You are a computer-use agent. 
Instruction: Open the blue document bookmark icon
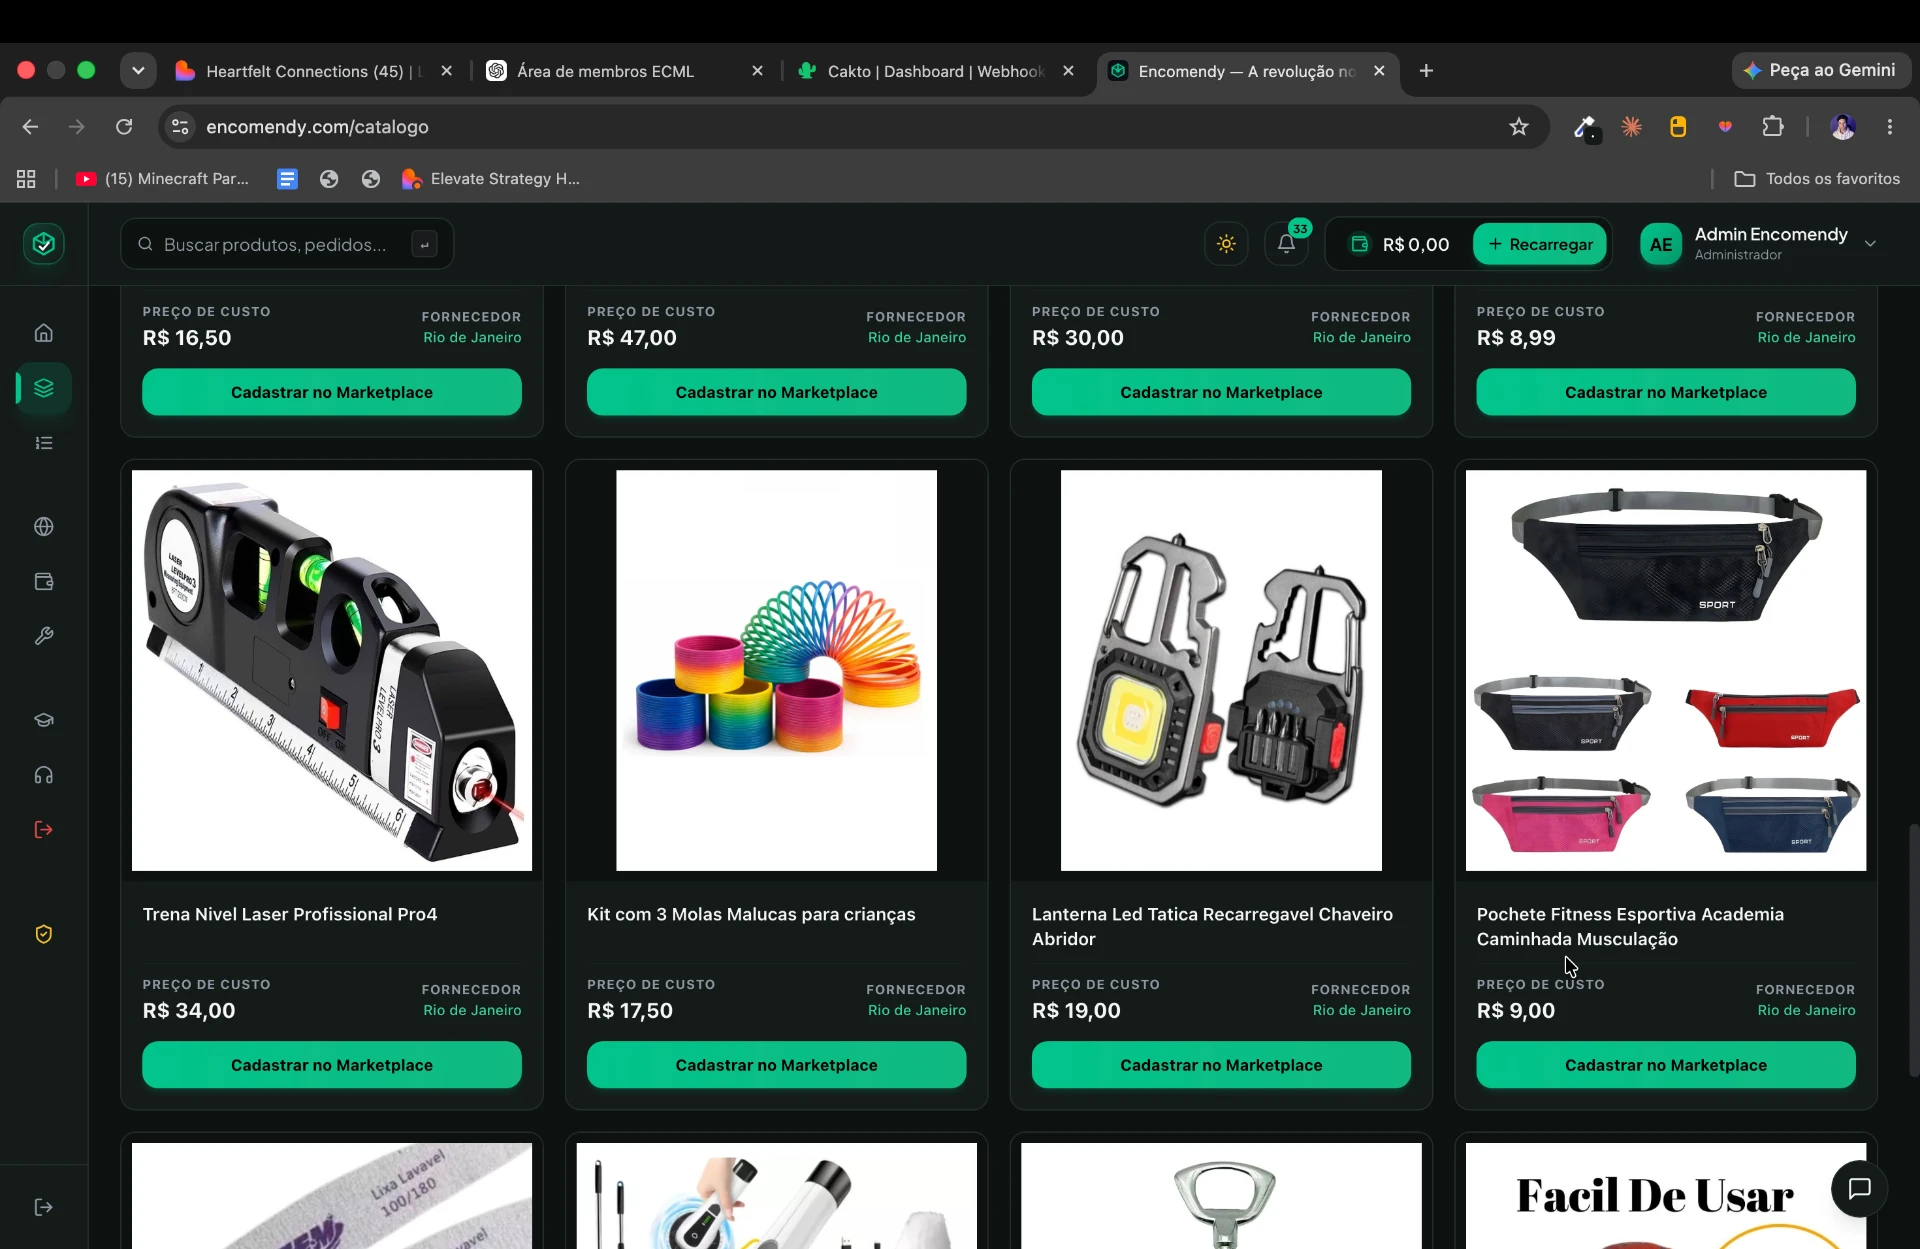[x=287, y=179]
